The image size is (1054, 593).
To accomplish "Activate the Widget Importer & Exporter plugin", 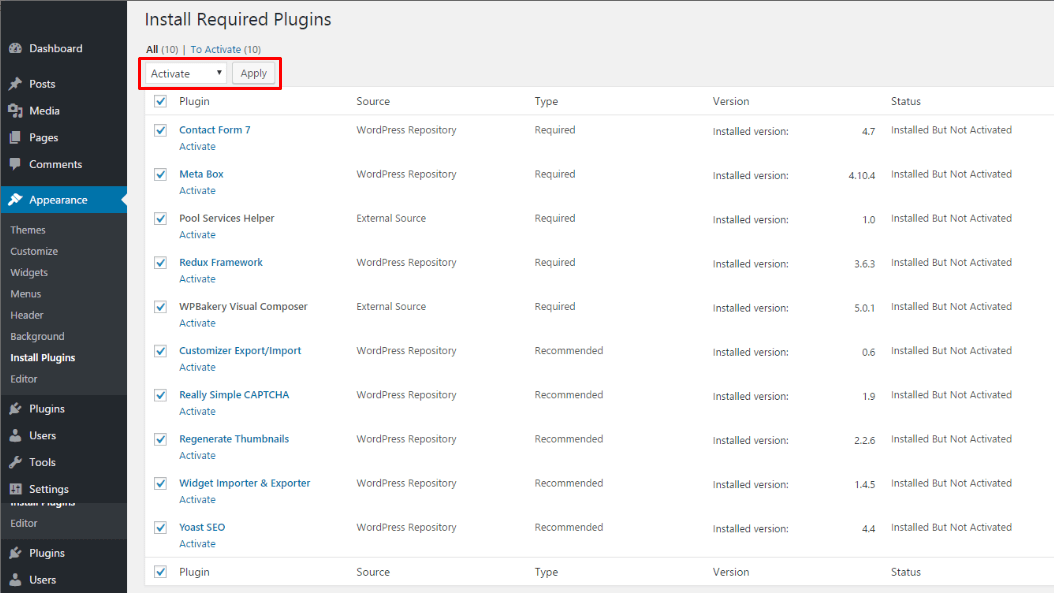I will [197, 500].
